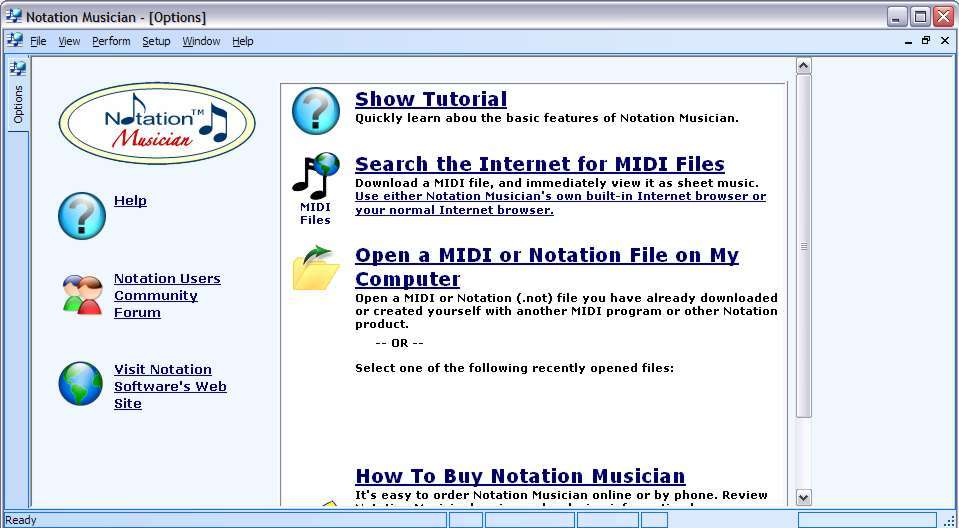Click the open folder icon with the green arrow
This screenshot has width=959, height=528.
click(x=316, y=267)
